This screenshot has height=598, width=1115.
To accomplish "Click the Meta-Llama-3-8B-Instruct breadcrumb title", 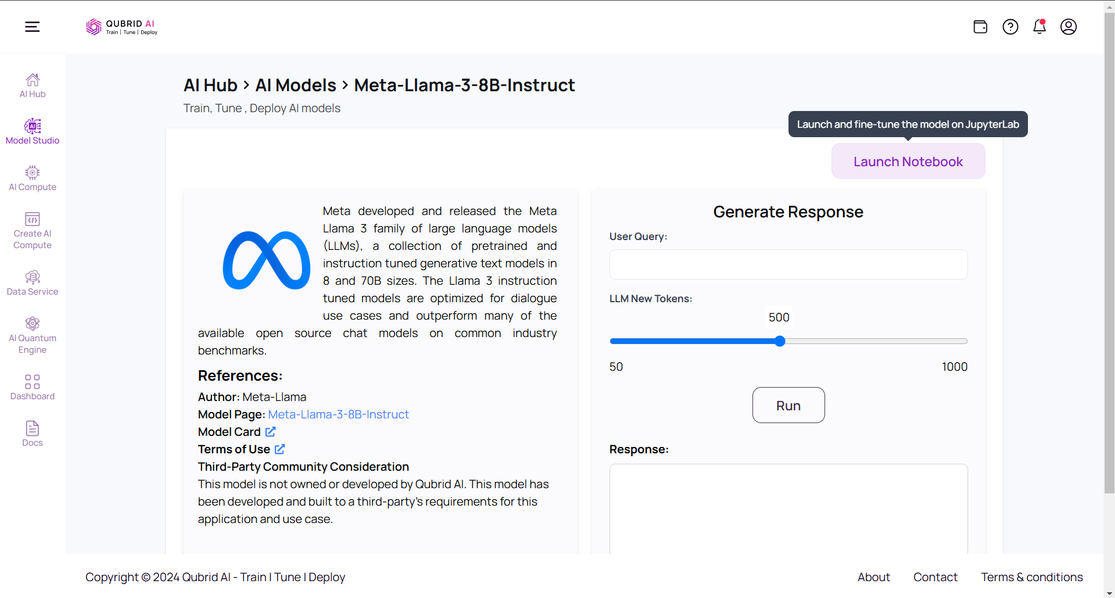I will (464, 85).
